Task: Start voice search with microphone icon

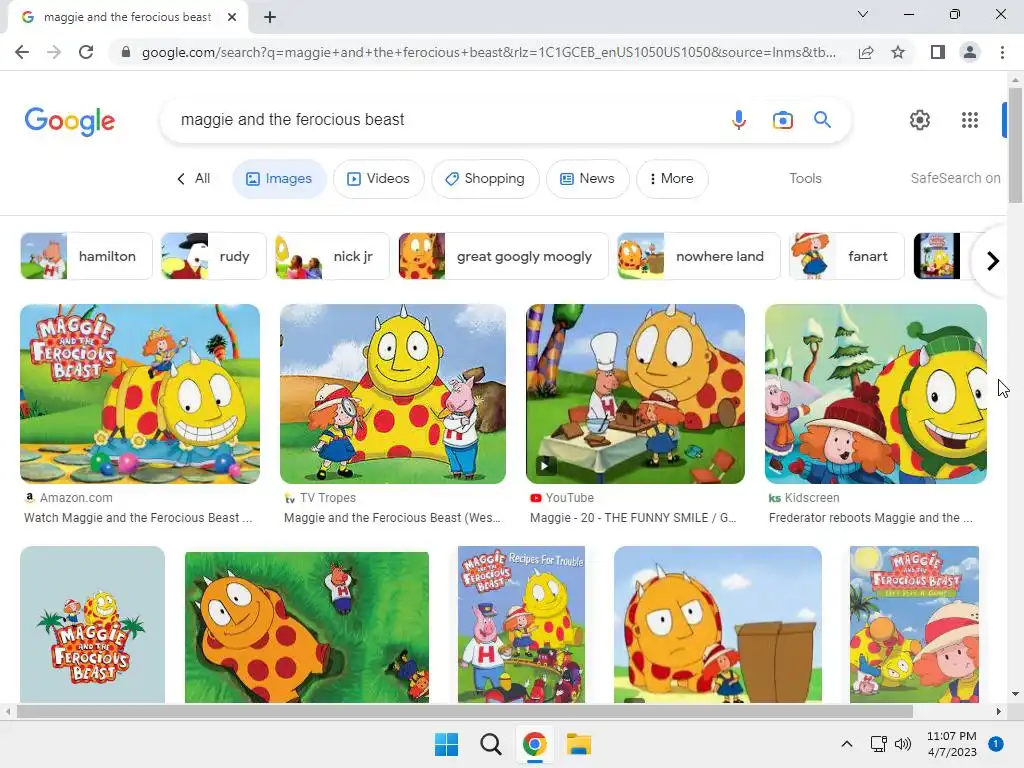Action: 739,120
